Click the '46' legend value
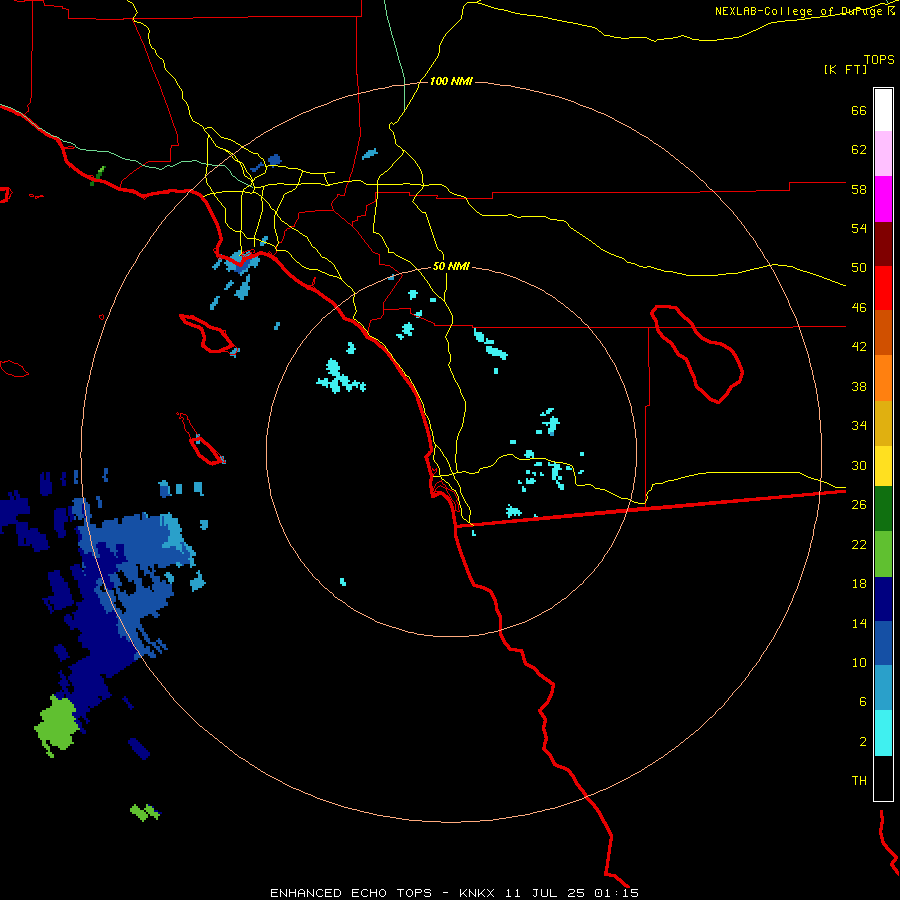 859,308
